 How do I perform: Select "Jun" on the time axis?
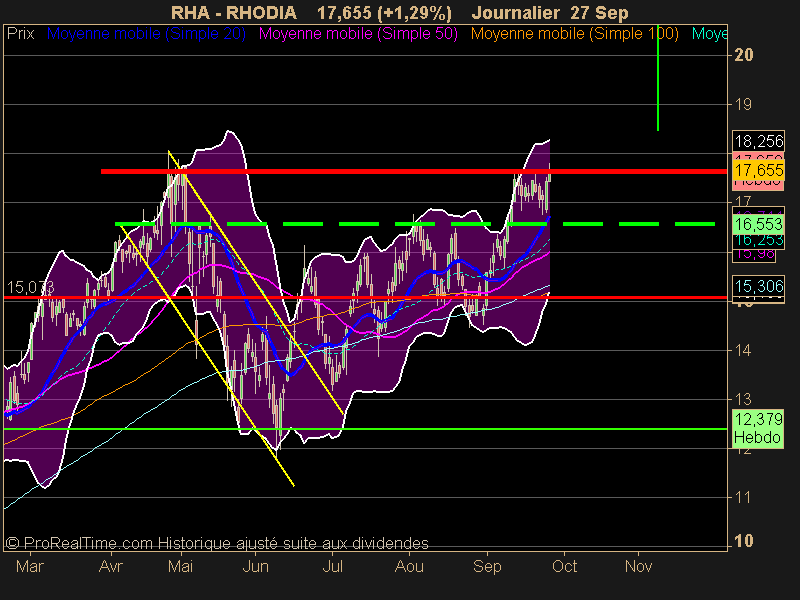click(x=255, y=566)
